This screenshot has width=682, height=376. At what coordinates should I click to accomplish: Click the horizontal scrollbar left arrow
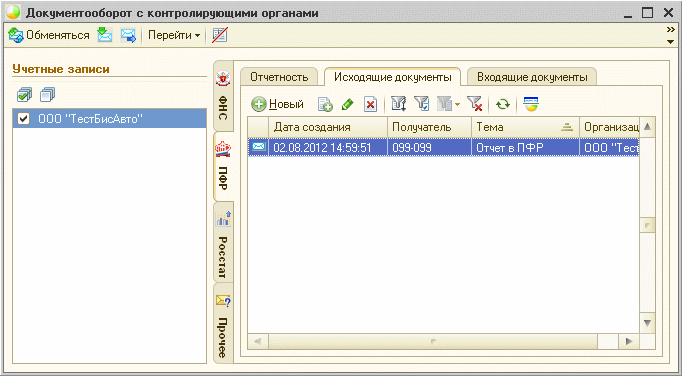tap(258, 341)
